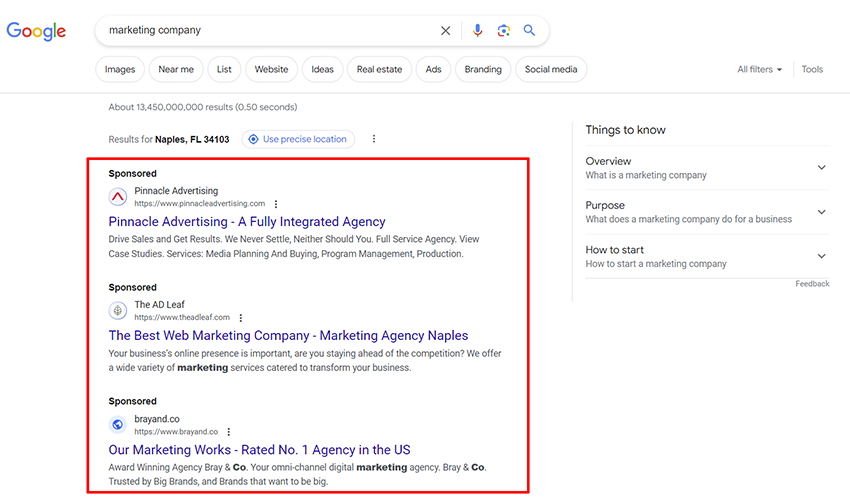The width and height of the screenshot is (850, 502).
Task: Open the three-dot menu beside Pinnacle Advertising URL
Action: [276, 204]
